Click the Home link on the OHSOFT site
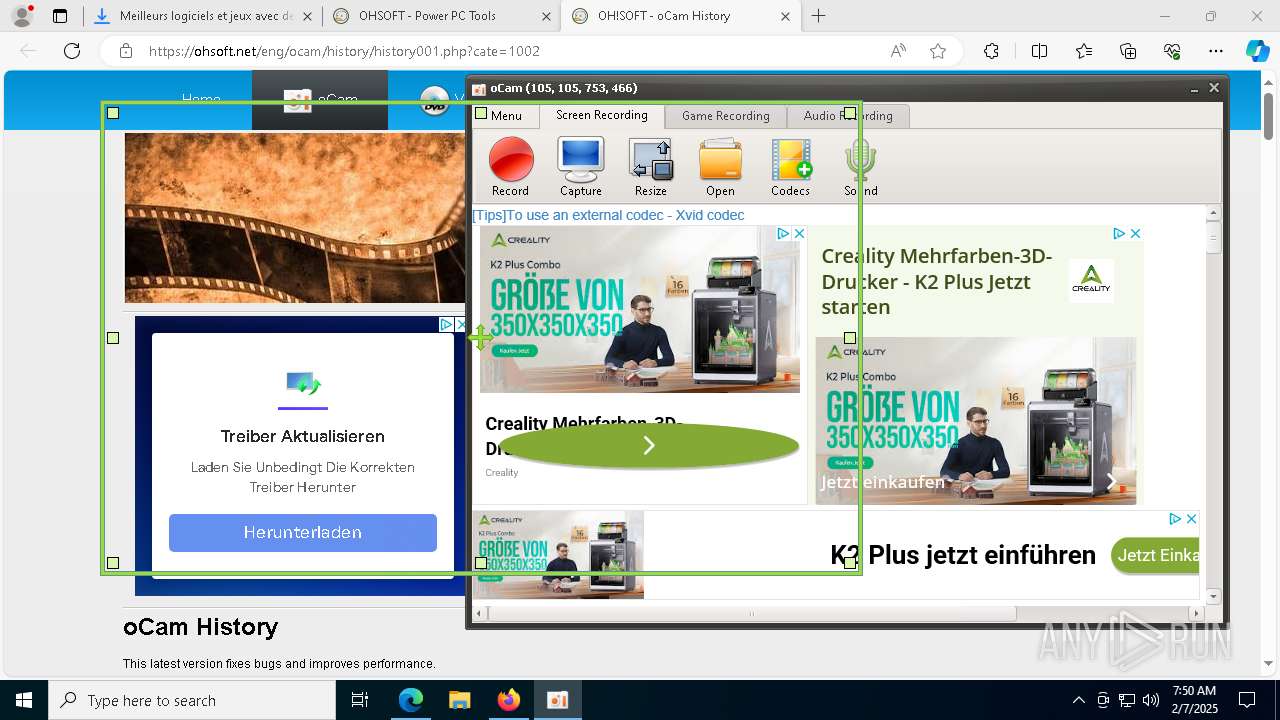Screen dimensions: 1280x720 [201, 99]
